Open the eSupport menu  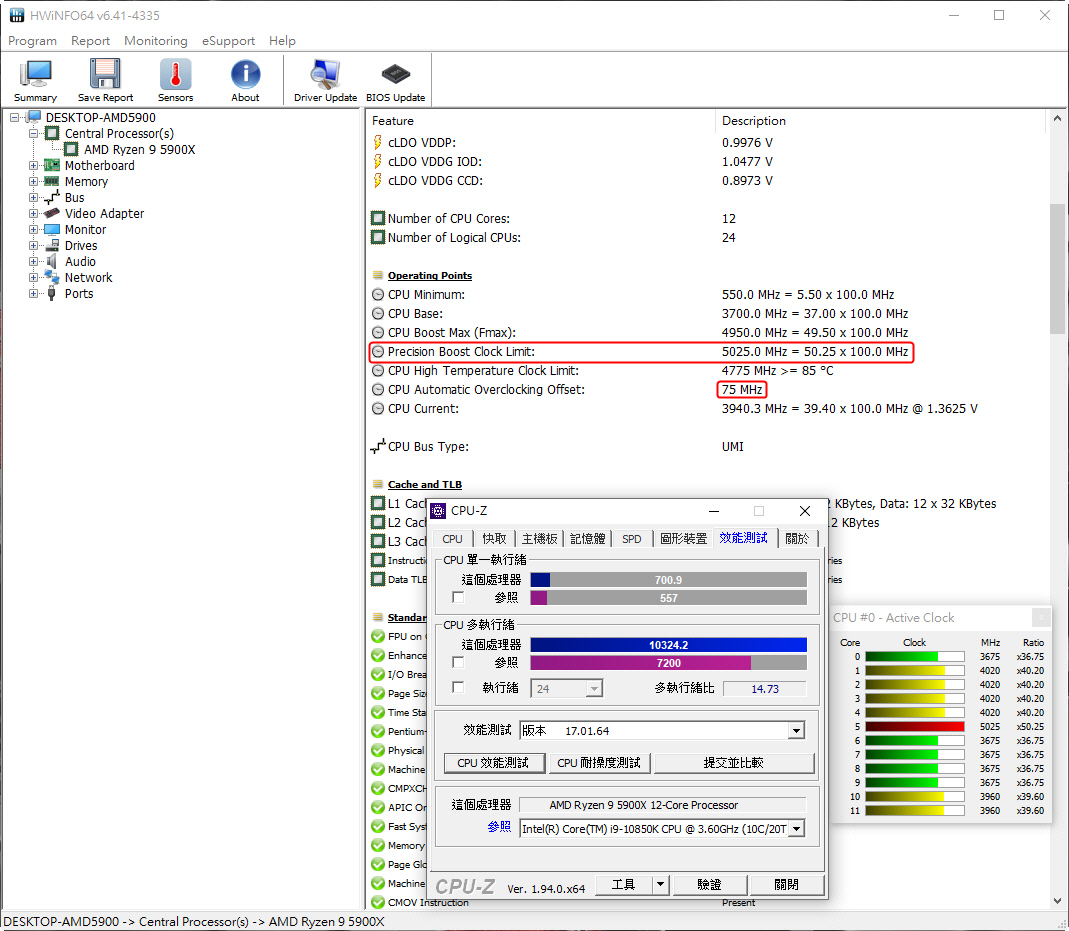pyautogui.click(x=228, y=41)
